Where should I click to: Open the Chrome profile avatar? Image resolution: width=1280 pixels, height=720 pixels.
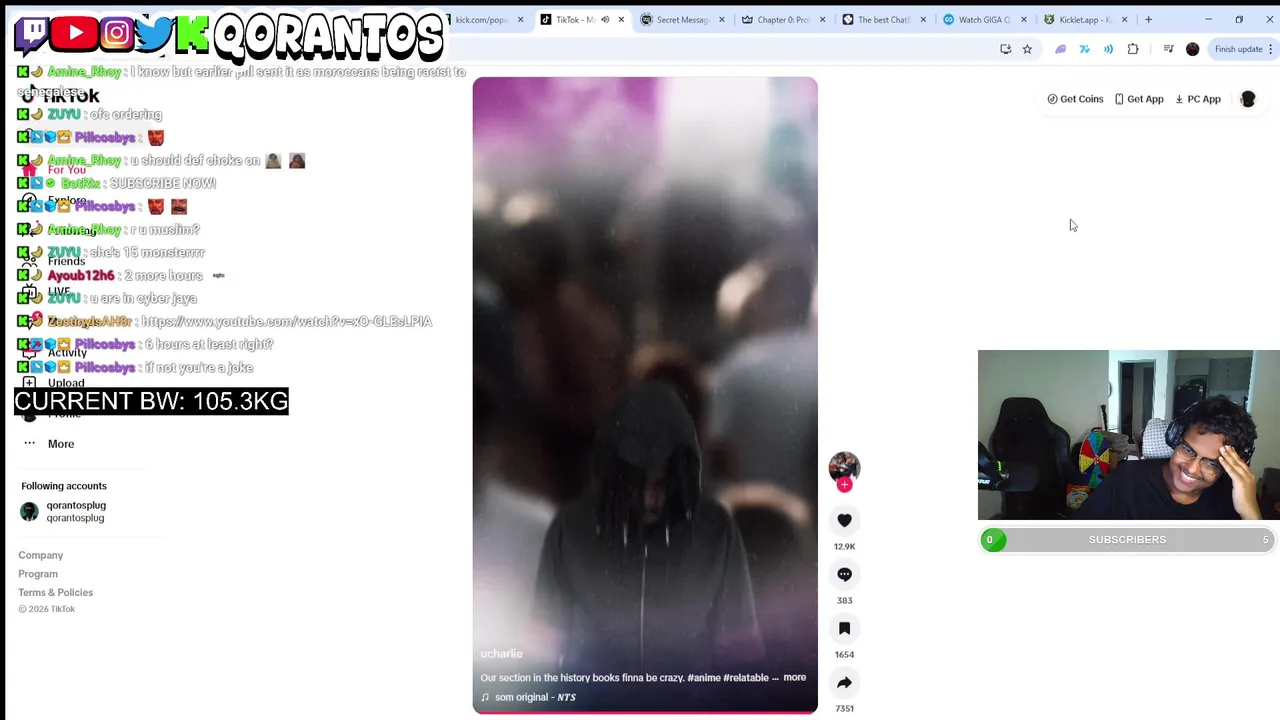pyautogui.click(x=1192, y=49)
